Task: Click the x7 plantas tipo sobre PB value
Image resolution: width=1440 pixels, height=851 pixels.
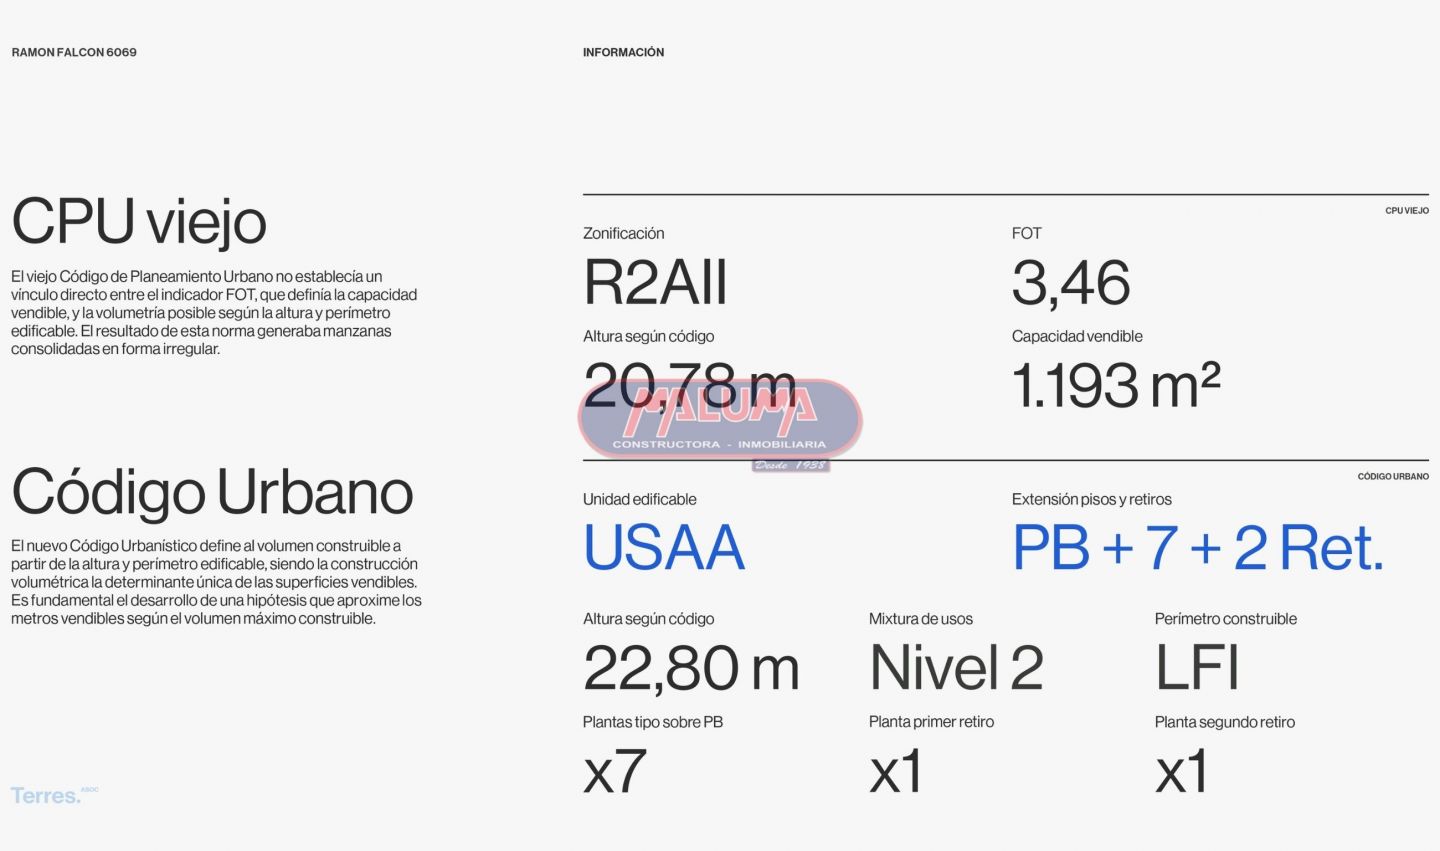Action: [614, 772]
